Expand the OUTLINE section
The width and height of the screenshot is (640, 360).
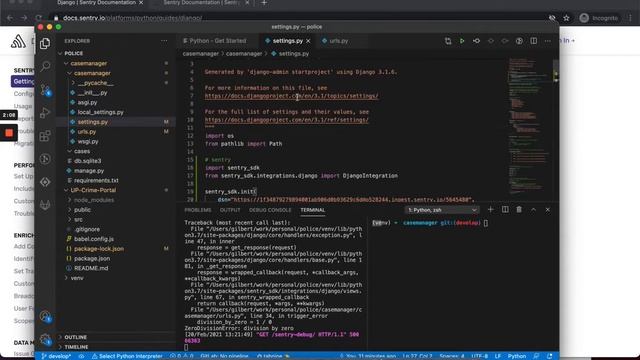click(75, 337)
